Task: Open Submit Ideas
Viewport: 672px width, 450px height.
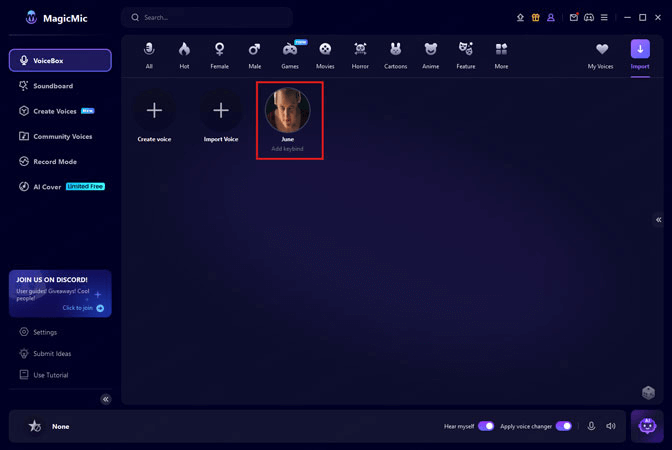Action: (x=45, y=354)
